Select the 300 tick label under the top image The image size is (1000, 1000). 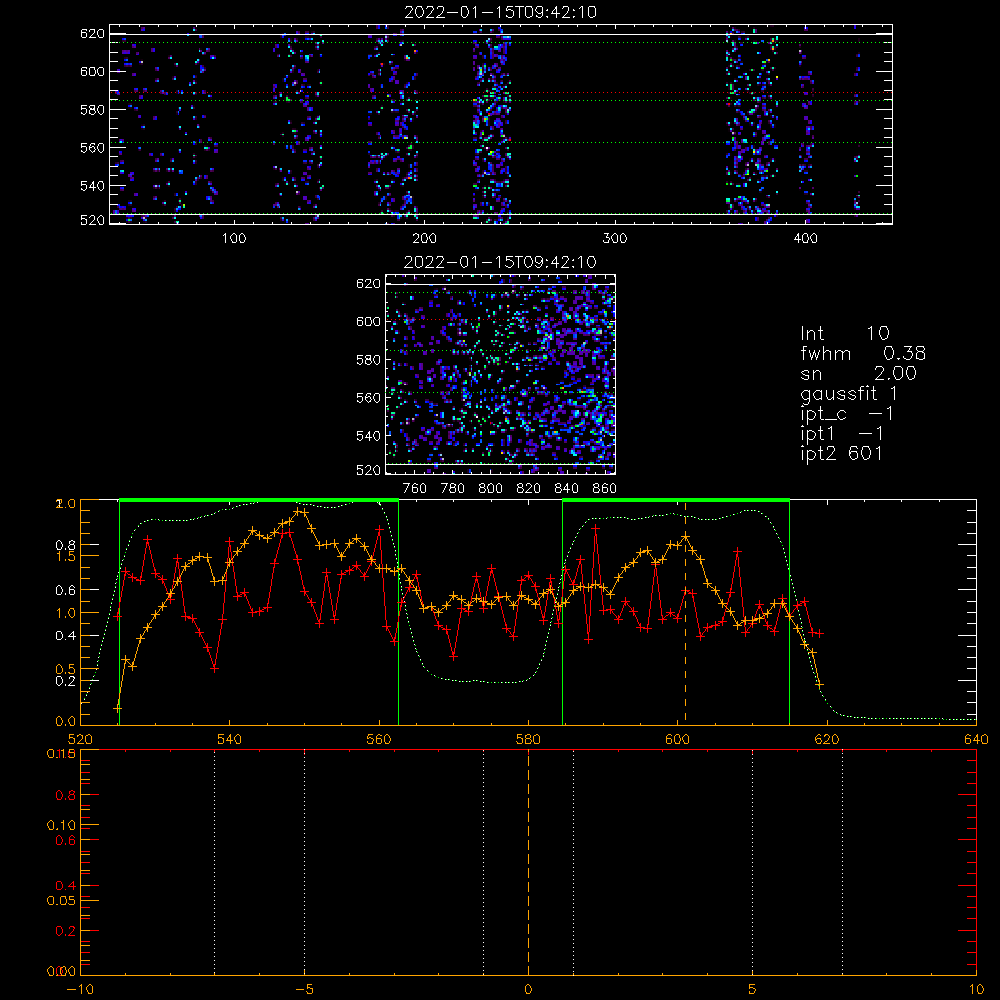(x=615, y=239)
